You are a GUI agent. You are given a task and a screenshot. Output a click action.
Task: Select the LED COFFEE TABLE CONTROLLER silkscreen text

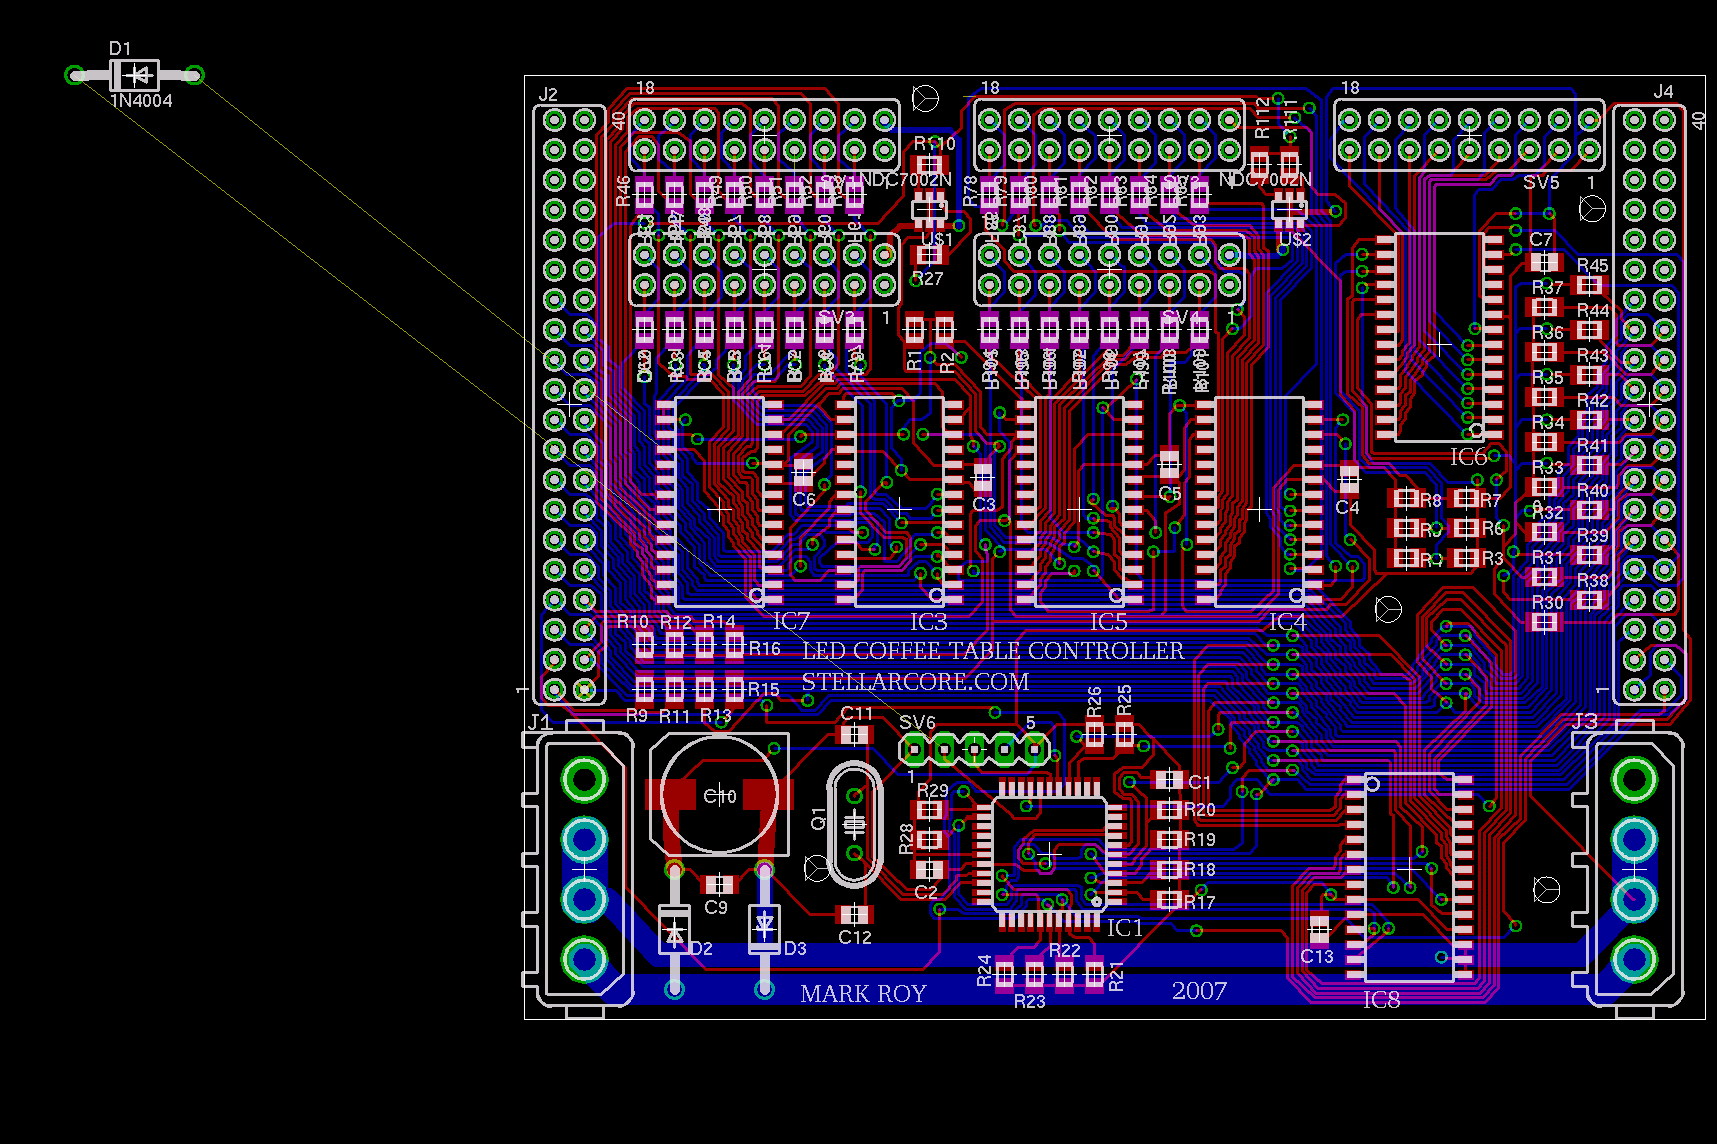click(x=993, y=651)
